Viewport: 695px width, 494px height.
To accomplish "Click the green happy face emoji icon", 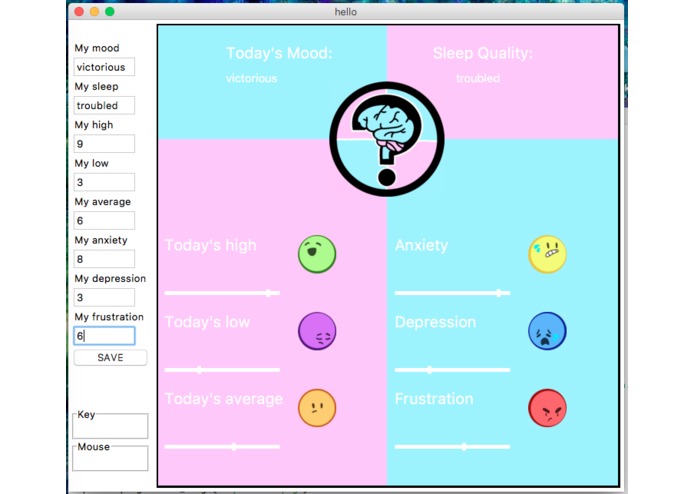I will [317, 254].
